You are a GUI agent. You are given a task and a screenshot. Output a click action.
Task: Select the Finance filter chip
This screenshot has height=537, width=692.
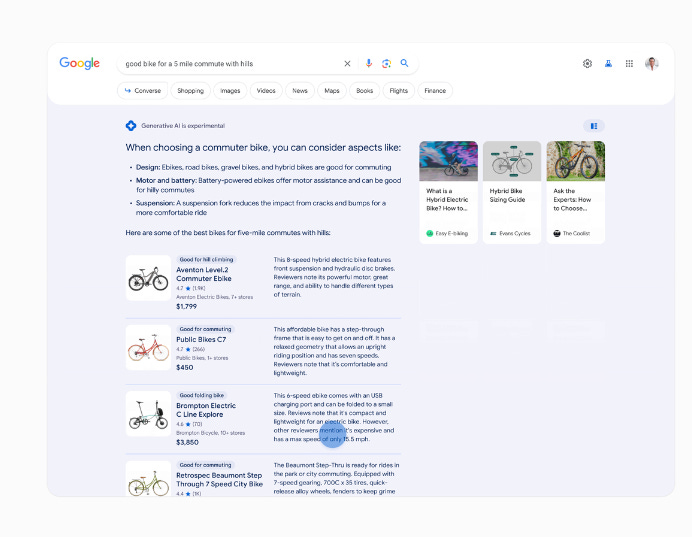pos(435,90)
